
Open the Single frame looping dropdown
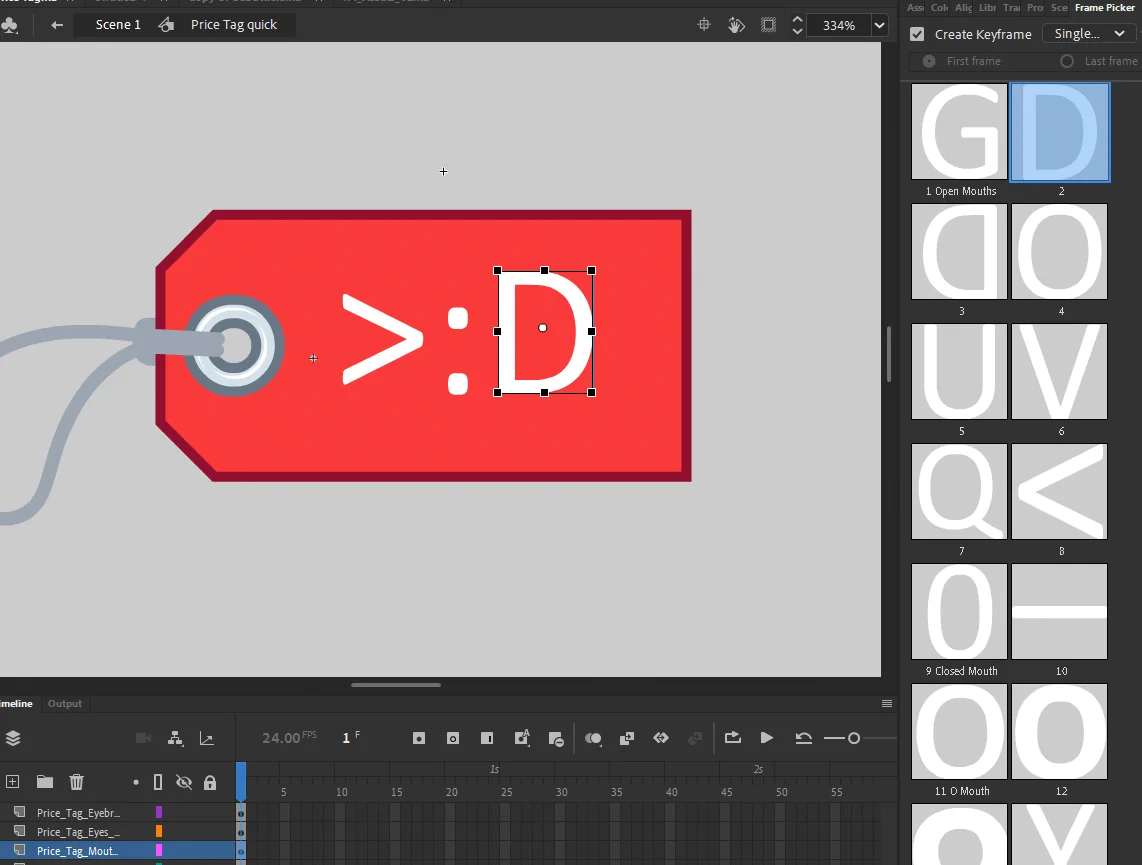[1089, 33]
